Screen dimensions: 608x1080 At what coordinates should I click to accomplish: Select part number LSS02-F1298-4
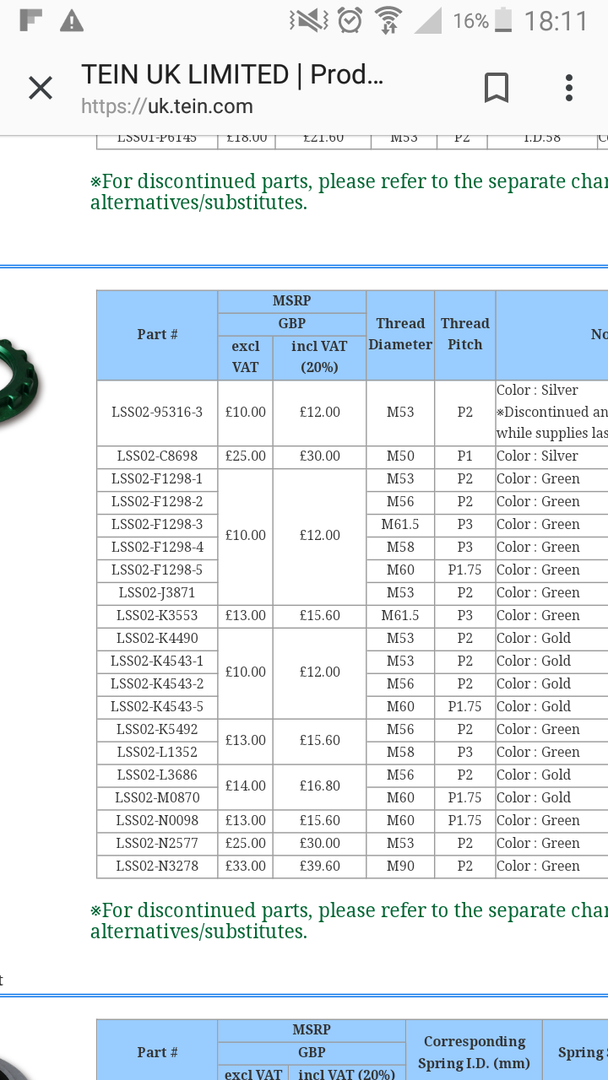pos(157,548)
